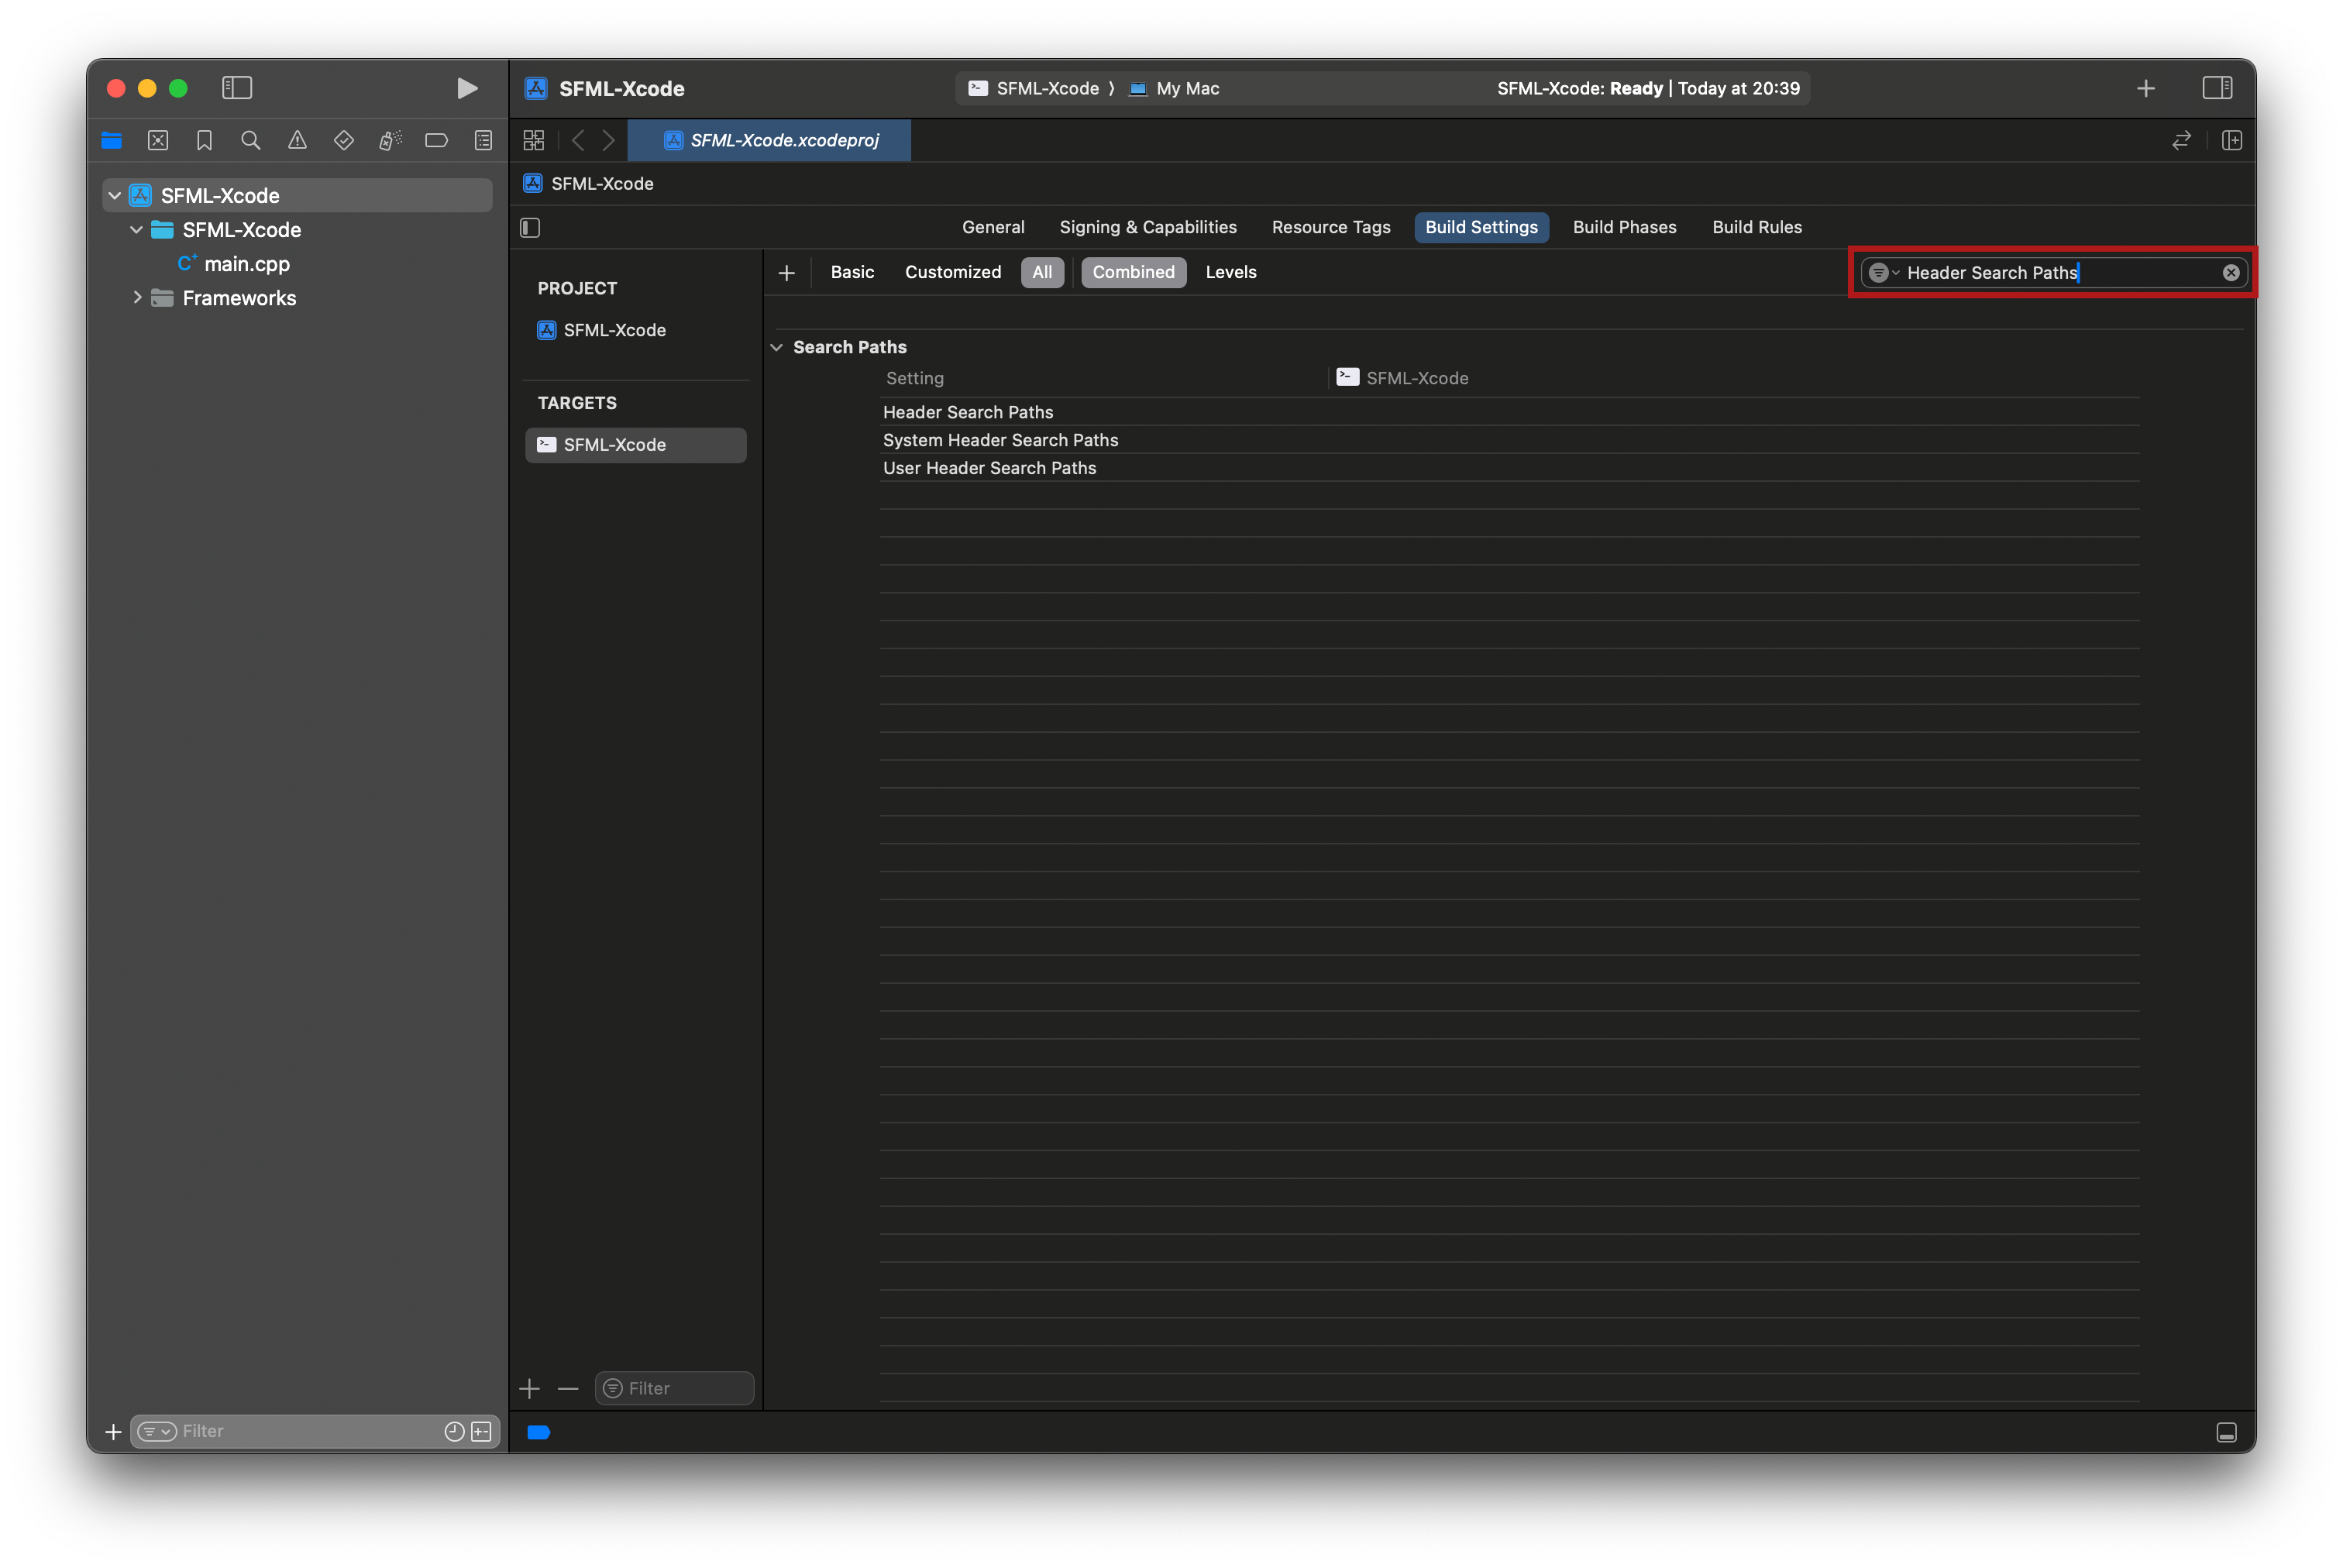This screenshot has height=1568, width=2343.
Task: Click the SFML-Xcode jump bar item
Action: [x=589, y=184]
